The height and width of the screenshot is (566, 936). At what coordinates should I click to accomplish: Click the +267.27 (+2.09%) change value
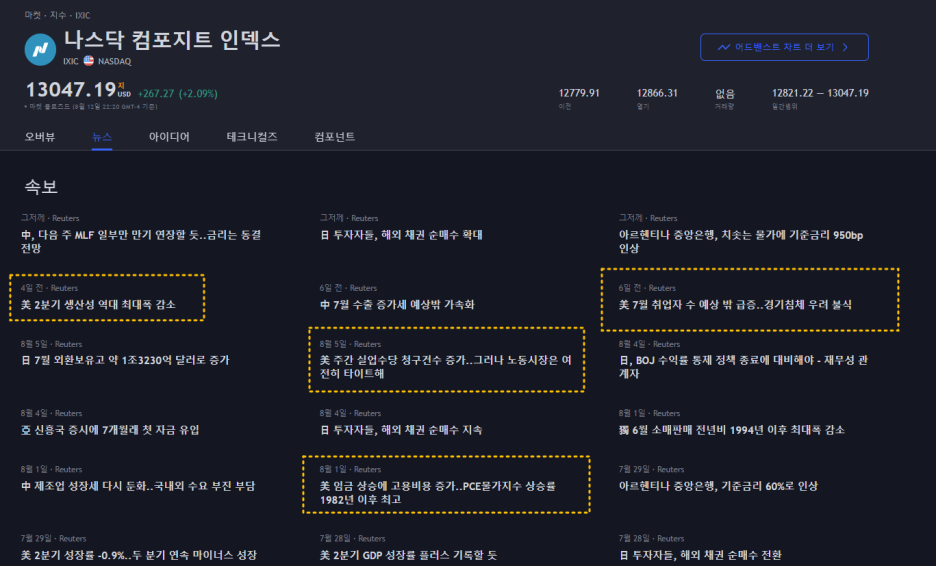click(178, 94)
